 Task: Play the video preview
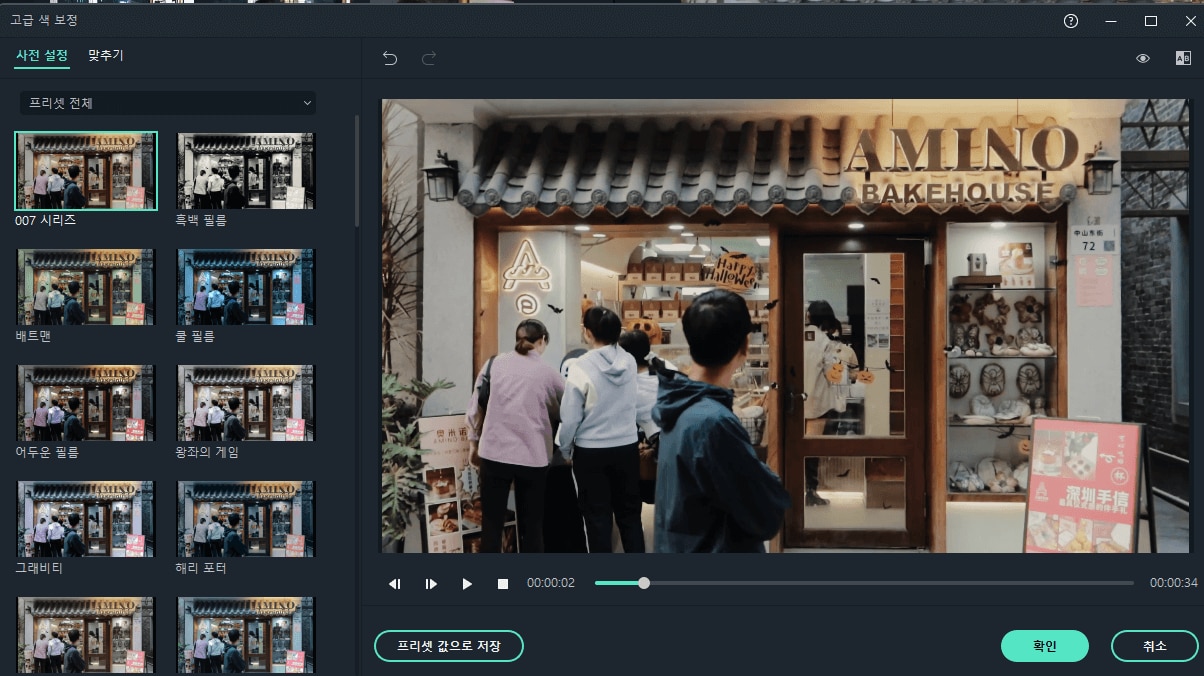coord(467,583)
